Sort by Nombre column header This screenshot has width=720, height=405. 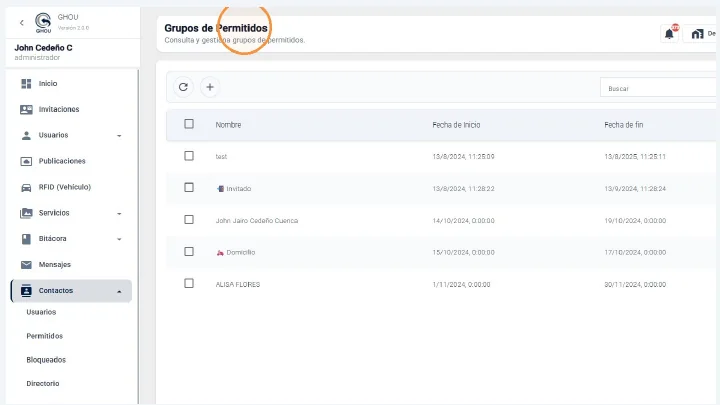[x=228, y=125]
